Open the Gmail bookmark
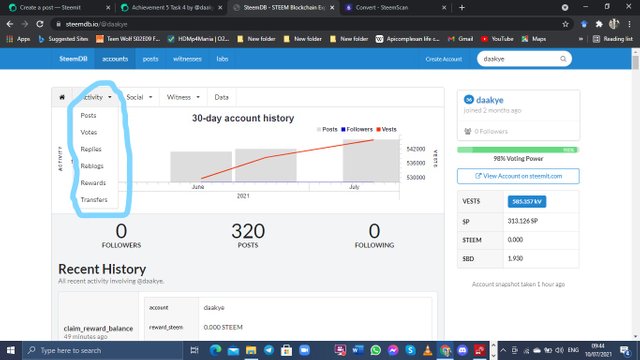Screen dimensions: 640x360 click(x=460, y=39)
